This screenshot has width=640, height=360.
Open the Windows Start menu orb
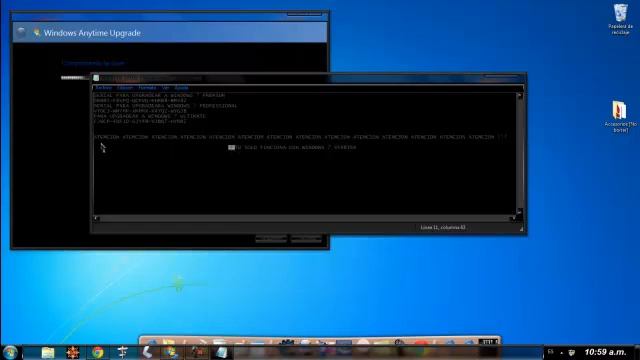coord(10,352)
